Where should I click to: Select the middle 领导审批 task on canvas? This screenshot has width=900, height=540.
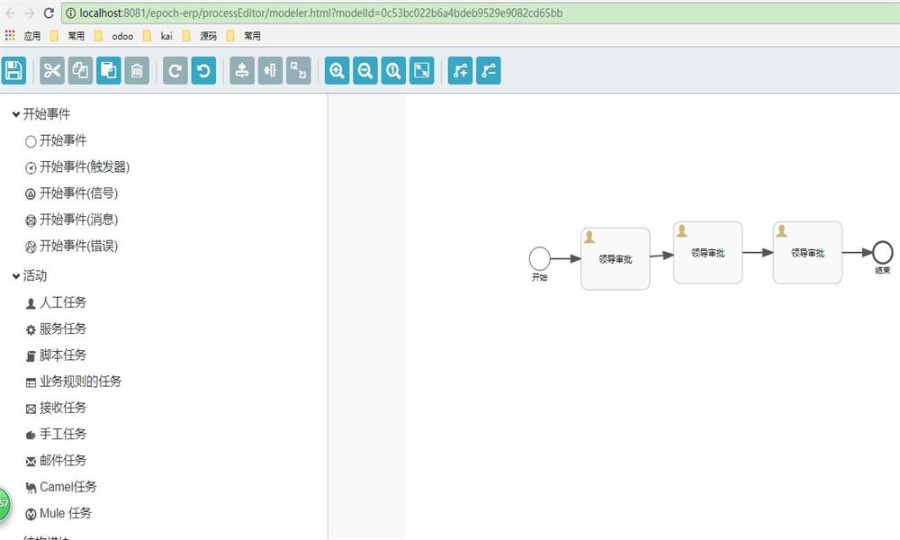708,252
